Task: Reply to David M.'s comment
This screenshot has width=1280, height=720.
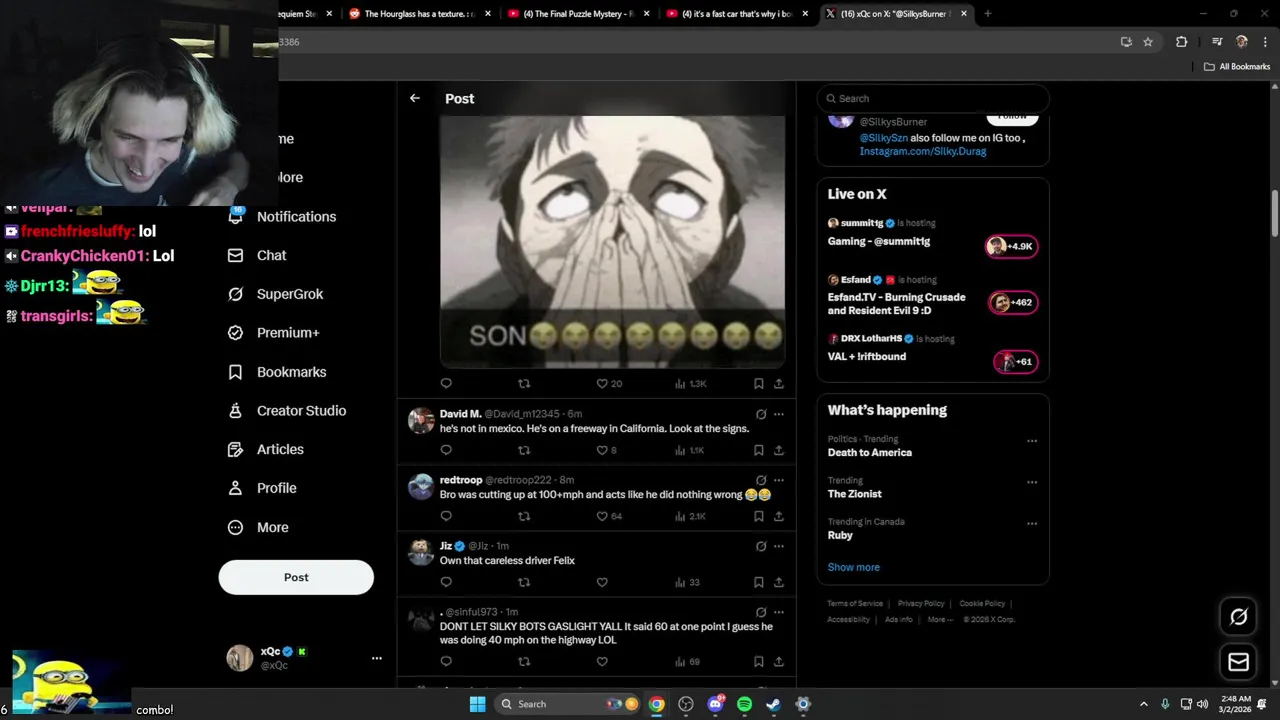Action: 446,450
